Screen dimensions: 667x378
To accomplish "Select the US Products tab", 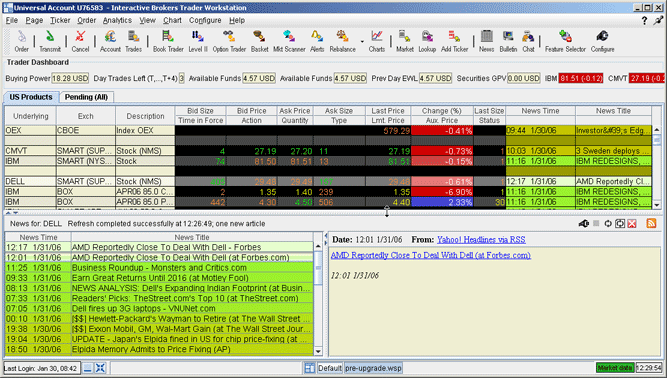I will pos(31,97).
